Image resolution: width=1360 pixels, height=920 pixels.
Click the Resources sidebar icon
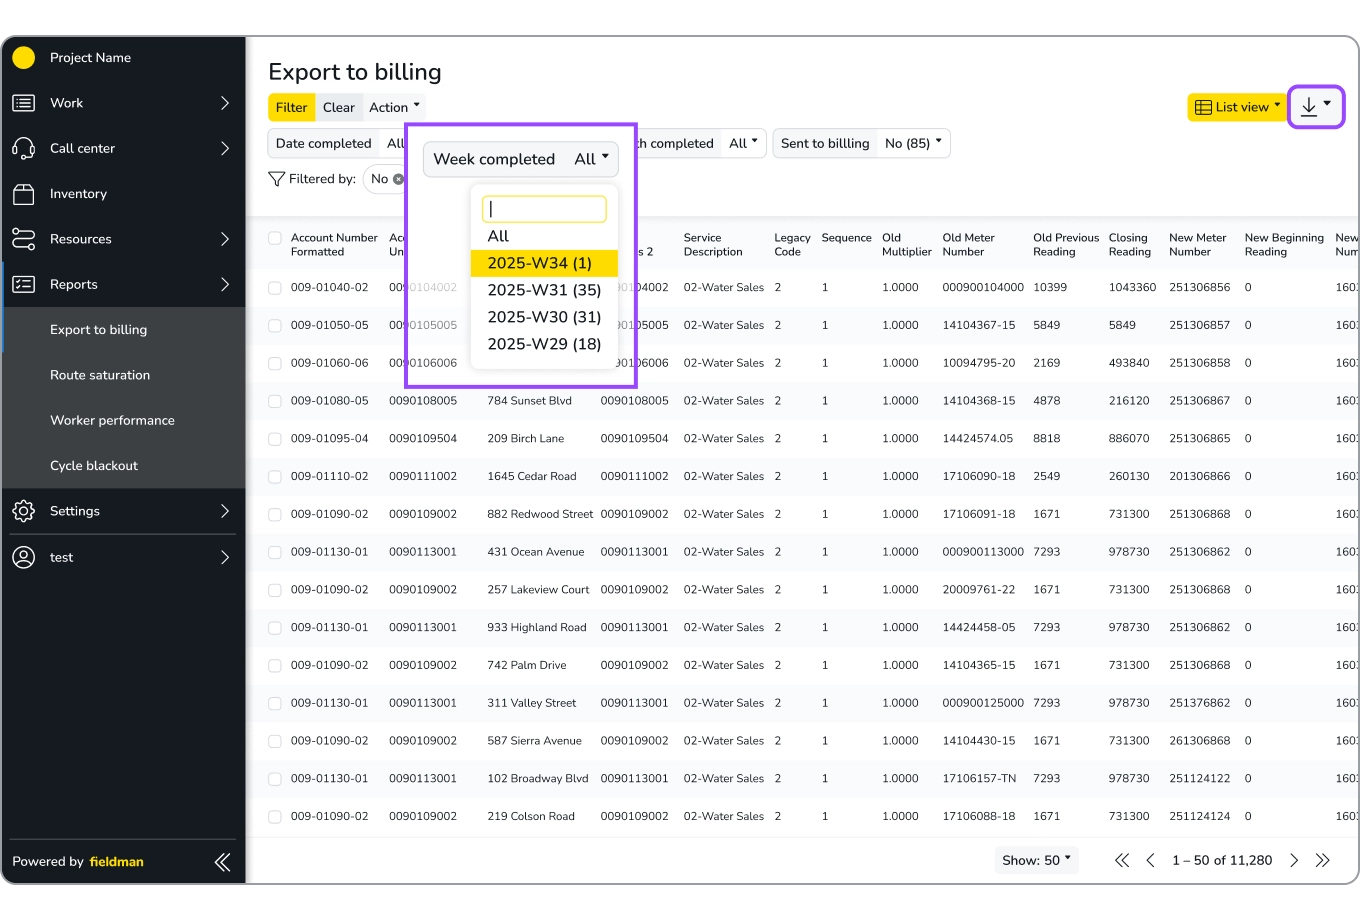coord(24,239)
